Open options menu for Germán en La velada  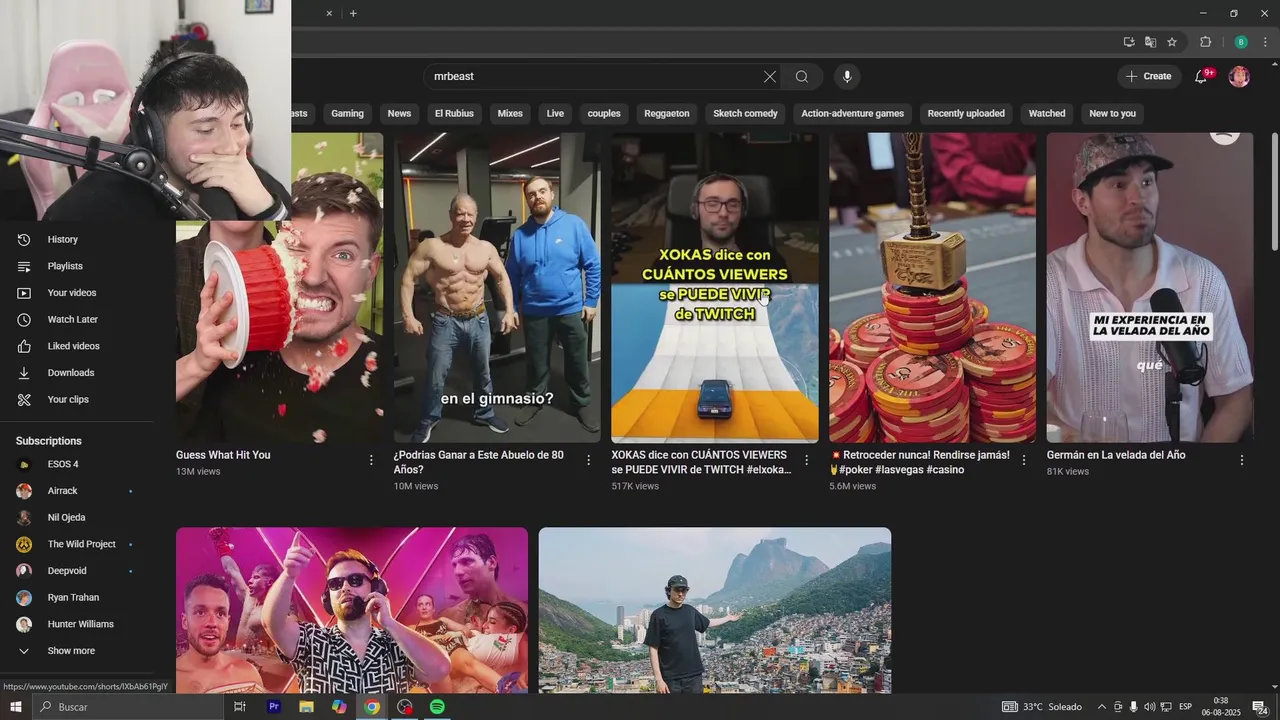pos(1242,460)
